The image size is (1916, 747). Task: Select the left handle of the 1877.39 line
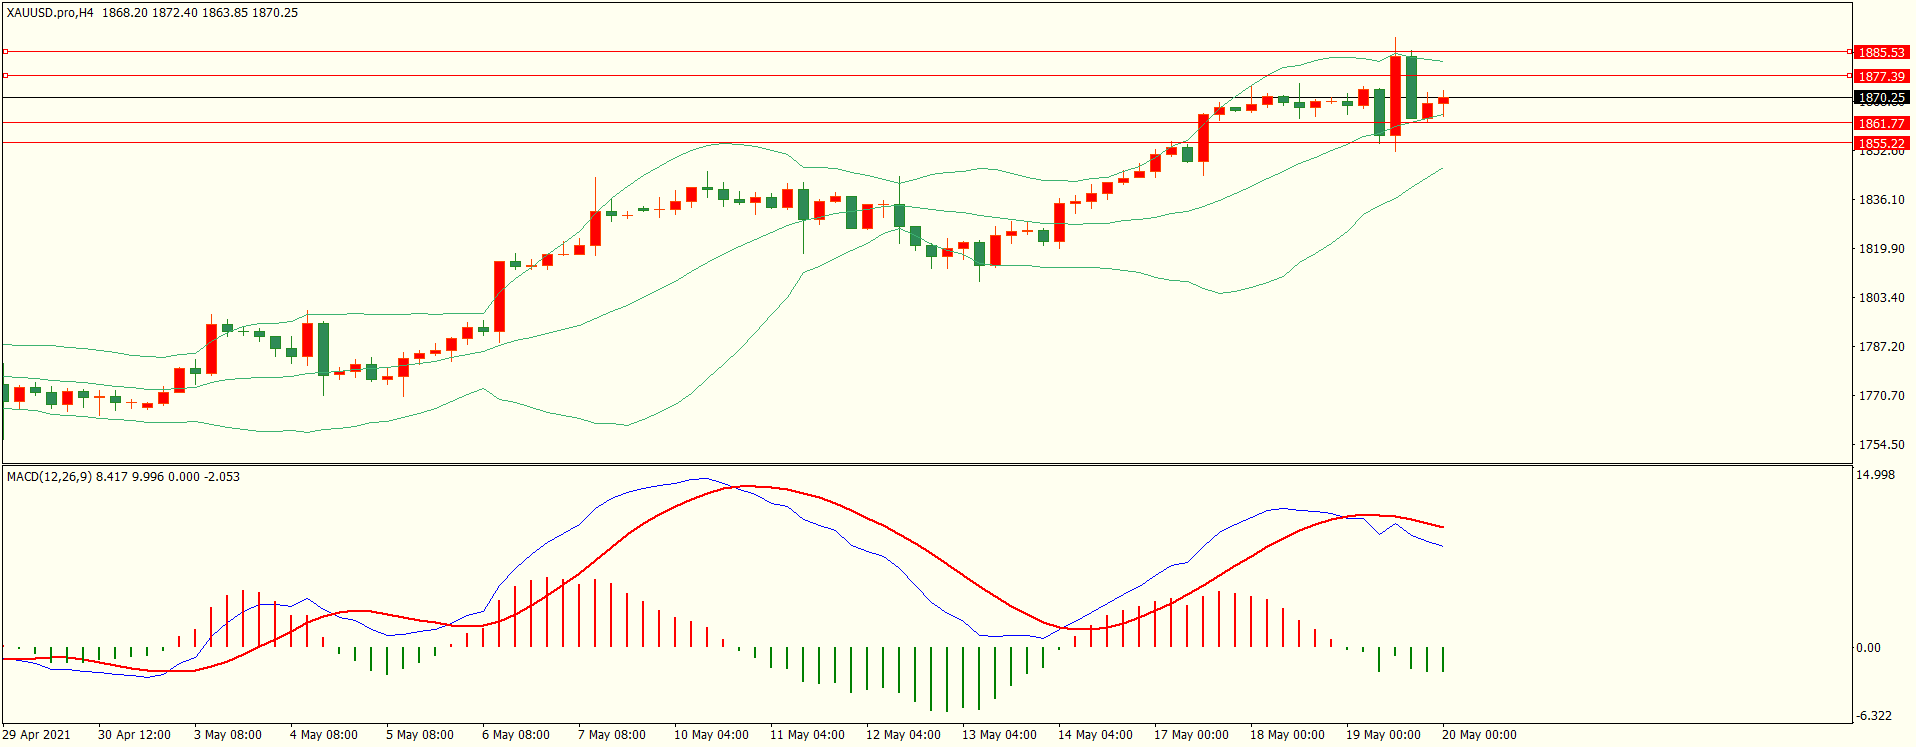[x=5, y=75]
